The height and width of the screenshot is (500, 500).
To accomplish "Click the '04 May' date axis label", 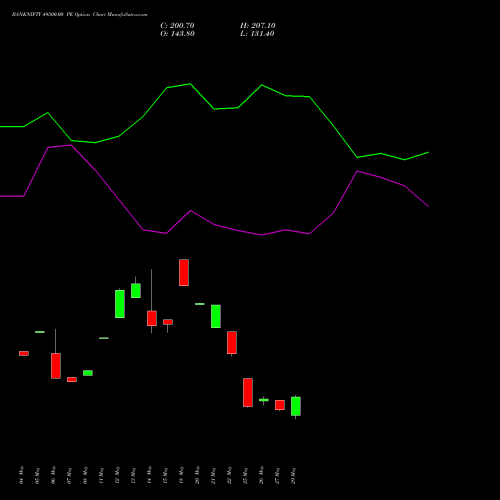I will click(21, 475).
